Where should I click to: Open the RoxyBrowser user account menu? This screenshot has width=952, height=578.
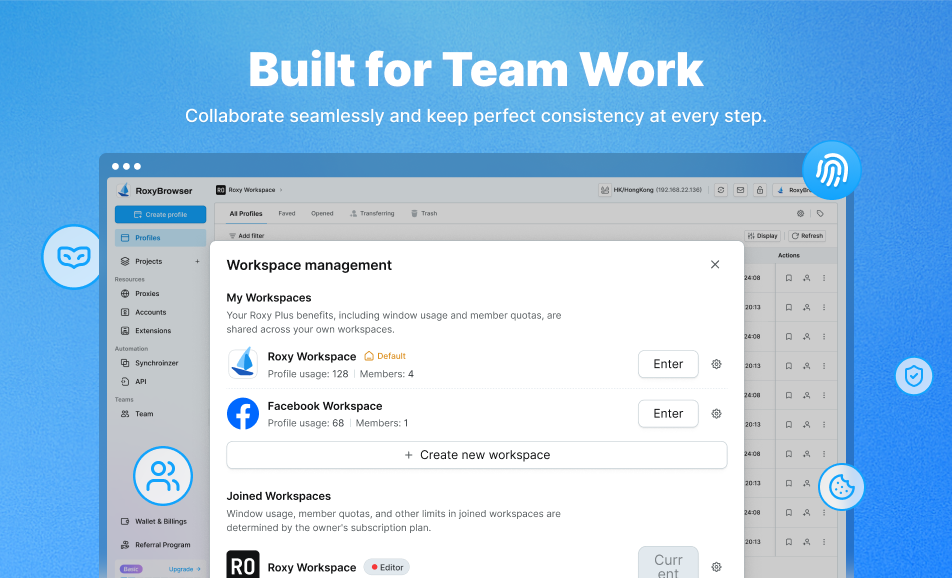(792, 190)
